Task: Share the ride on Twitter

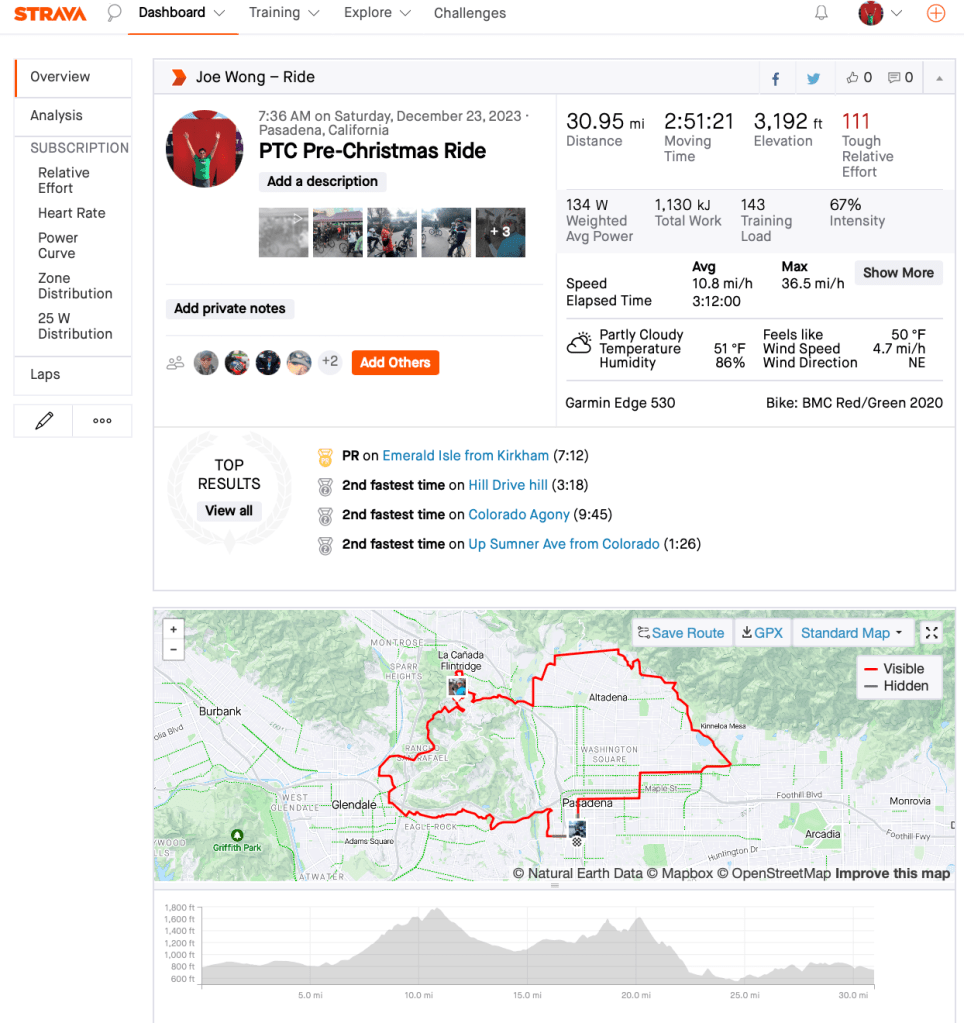Action: (x=813, y=78)
